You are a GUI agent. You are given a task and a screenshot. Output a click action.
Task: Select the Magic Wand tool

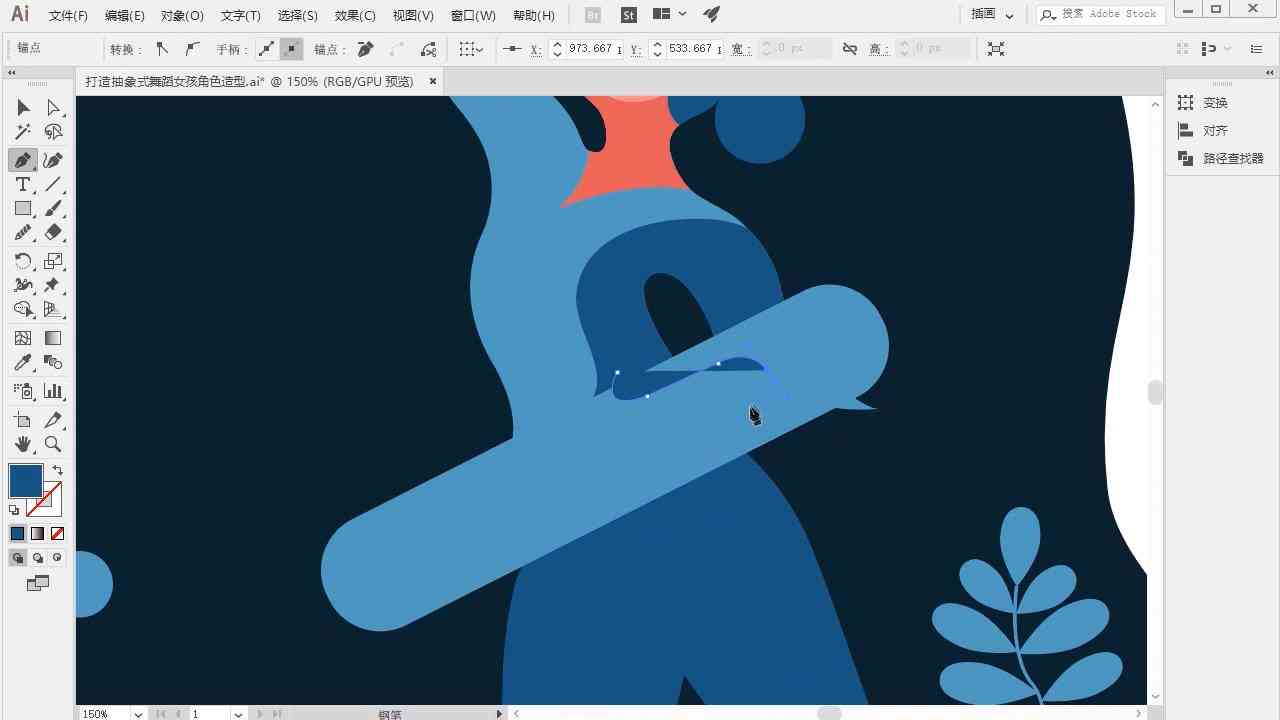click(x=23, y=132)
